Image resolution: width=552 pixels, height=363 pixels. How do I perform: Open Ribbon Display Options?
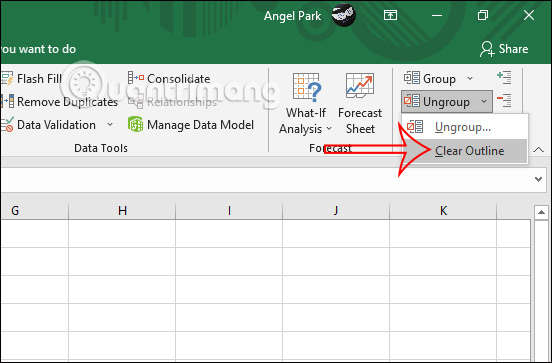click(390, 15)
